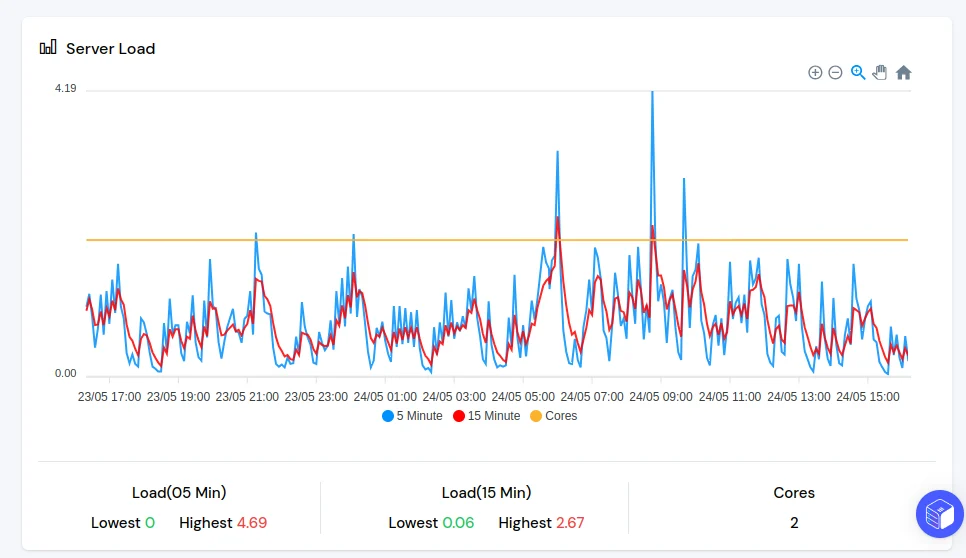
Task: Click the 5 minute lowest value 0
Action: point(150,523)
